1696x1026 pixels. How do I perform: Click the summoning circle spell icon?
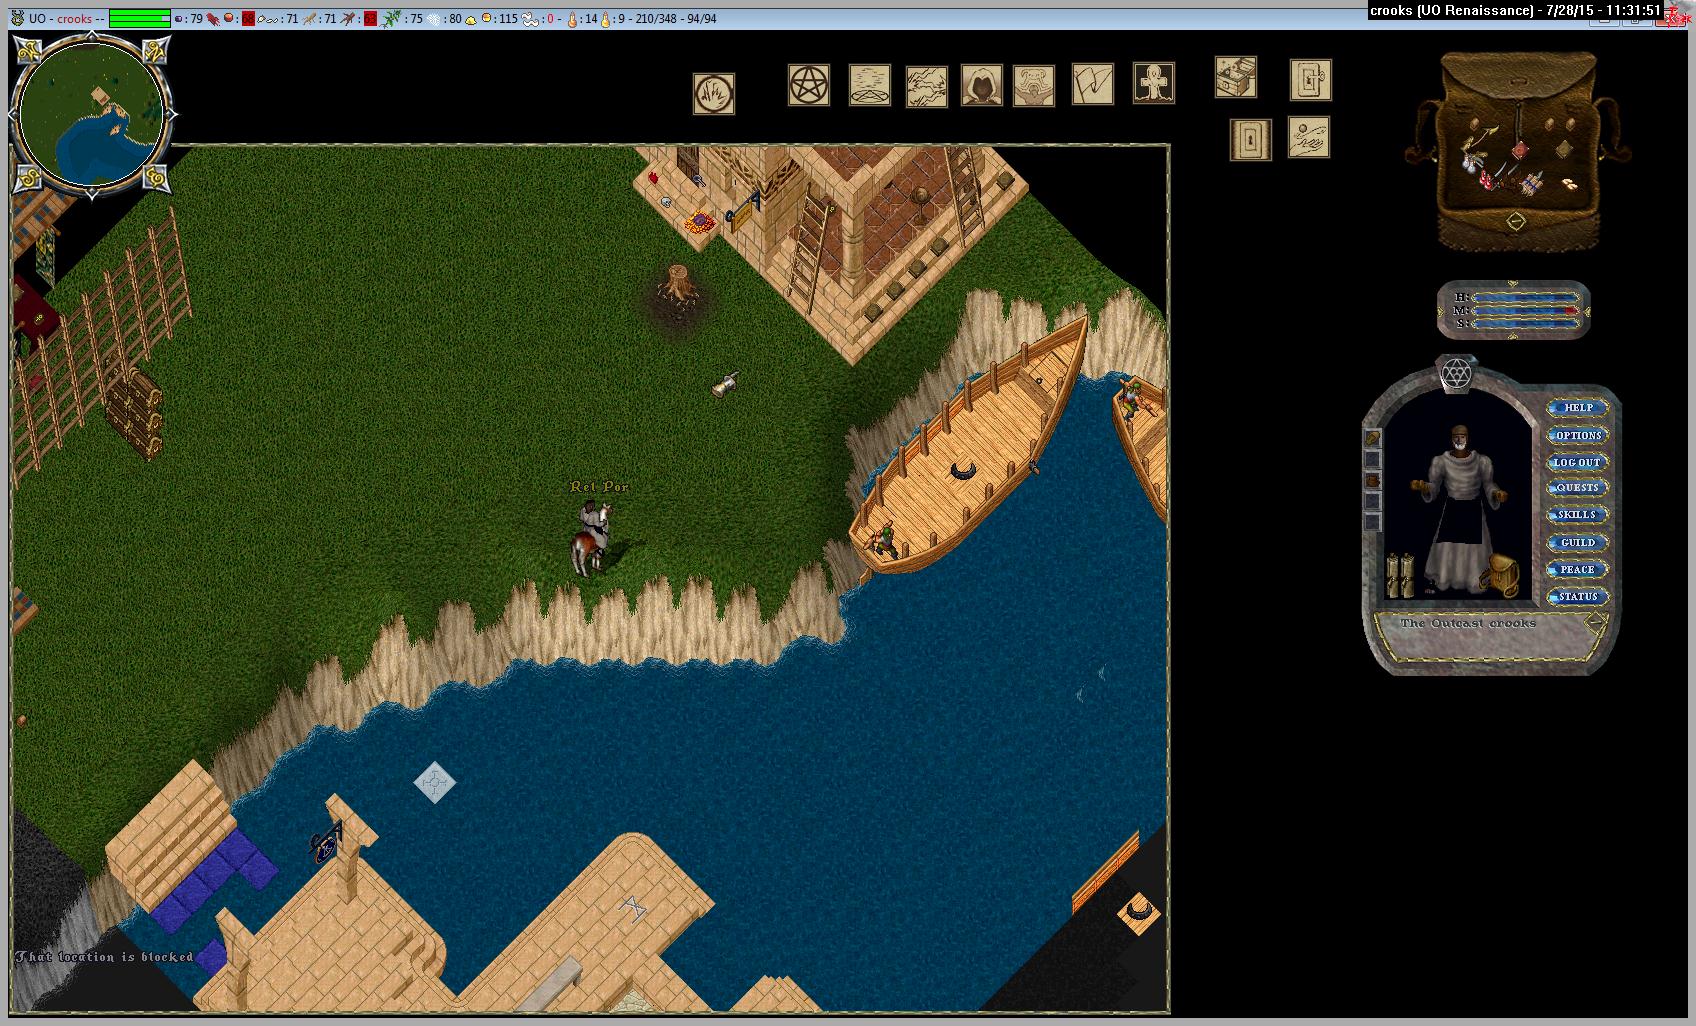tap(870, 85)
